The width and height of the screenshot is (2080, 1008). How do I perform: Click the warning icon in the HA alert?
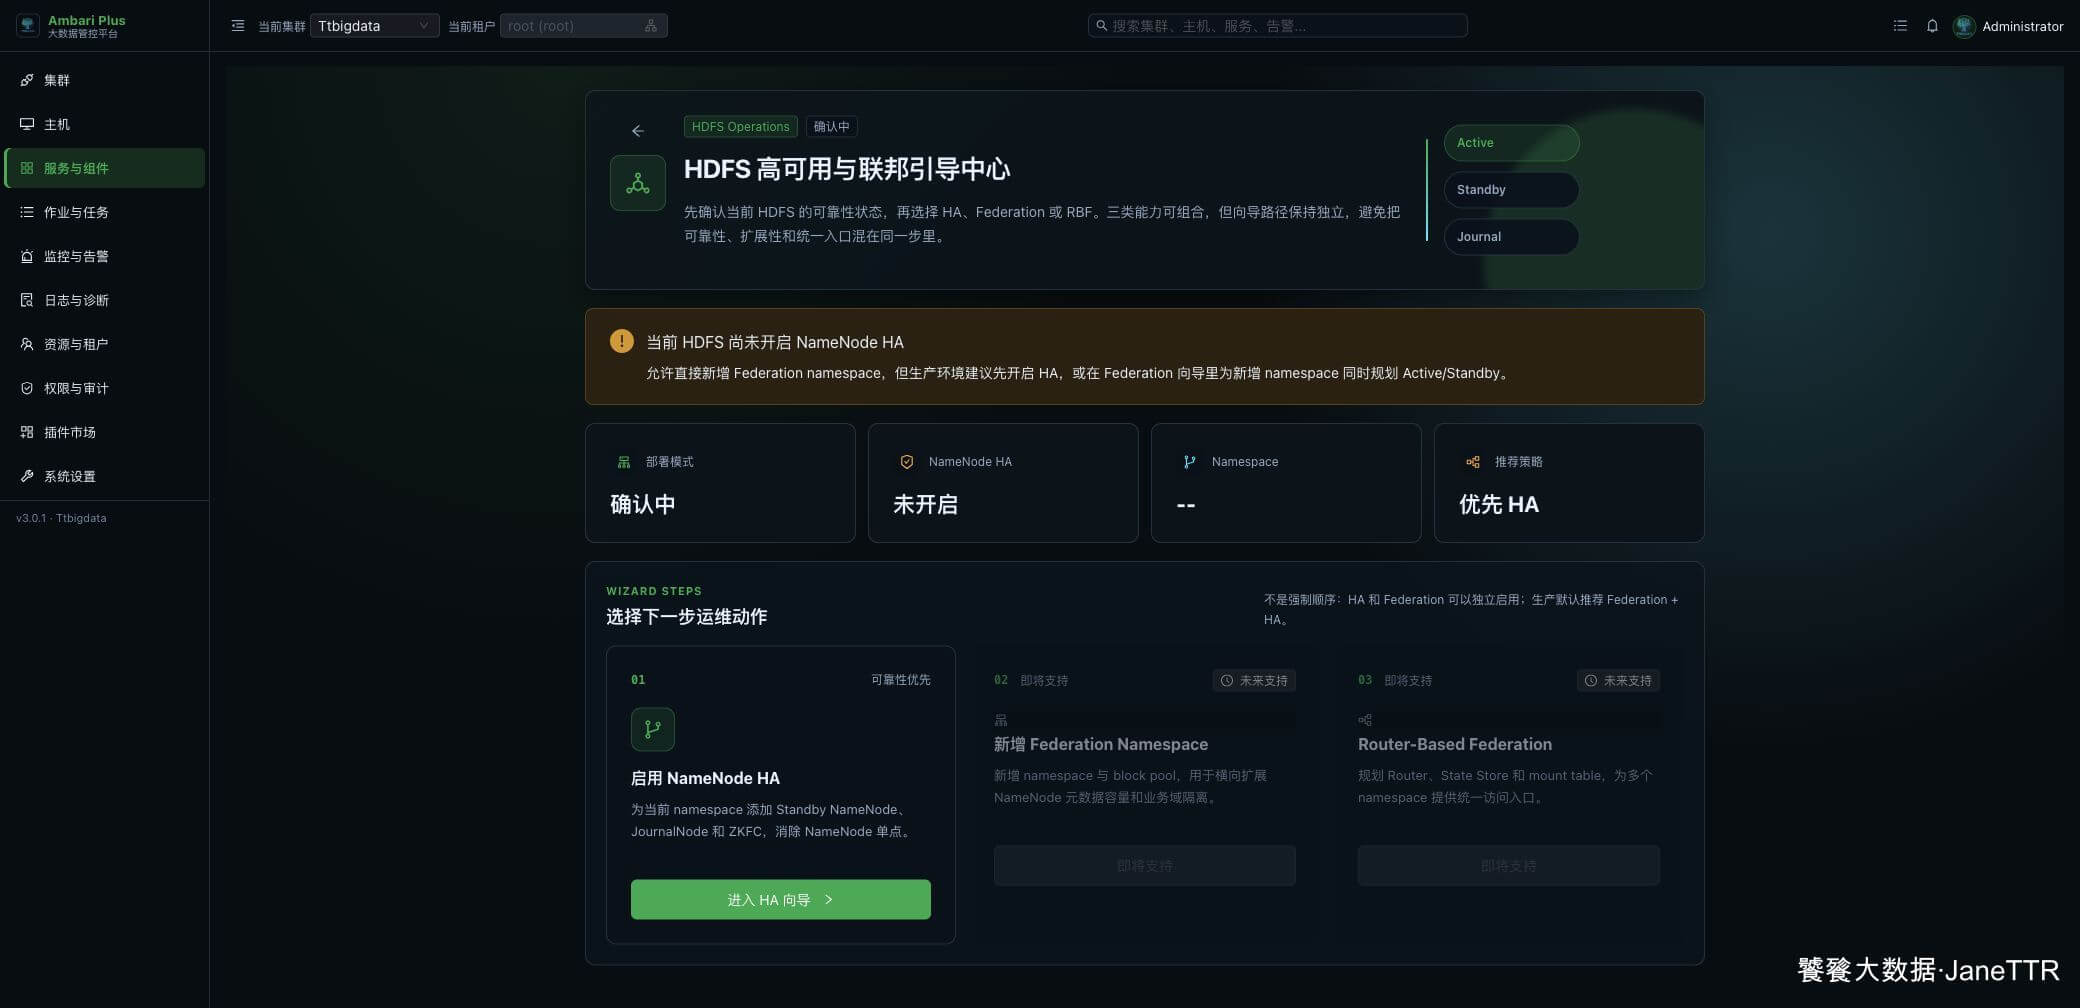tap(621, 341)
